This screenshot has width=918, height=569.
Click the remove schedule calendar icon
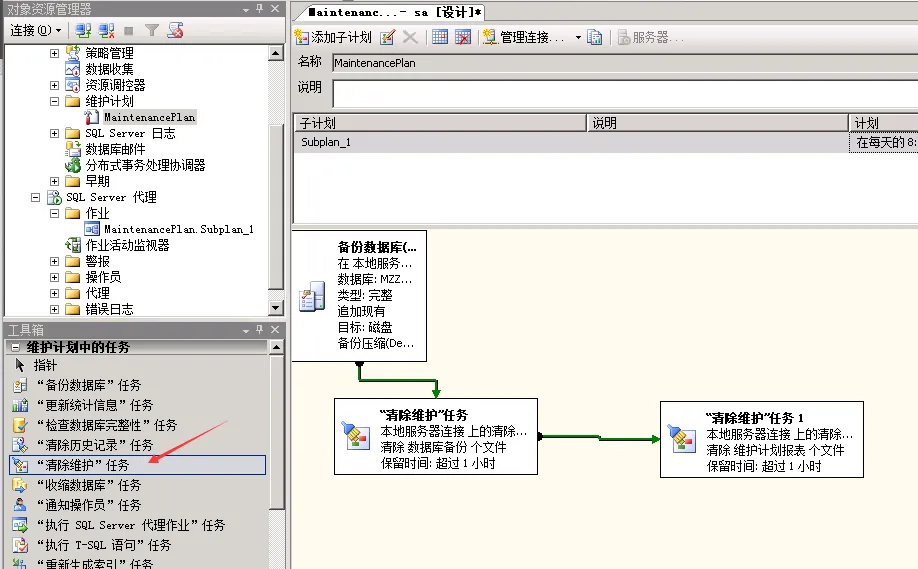463,37
